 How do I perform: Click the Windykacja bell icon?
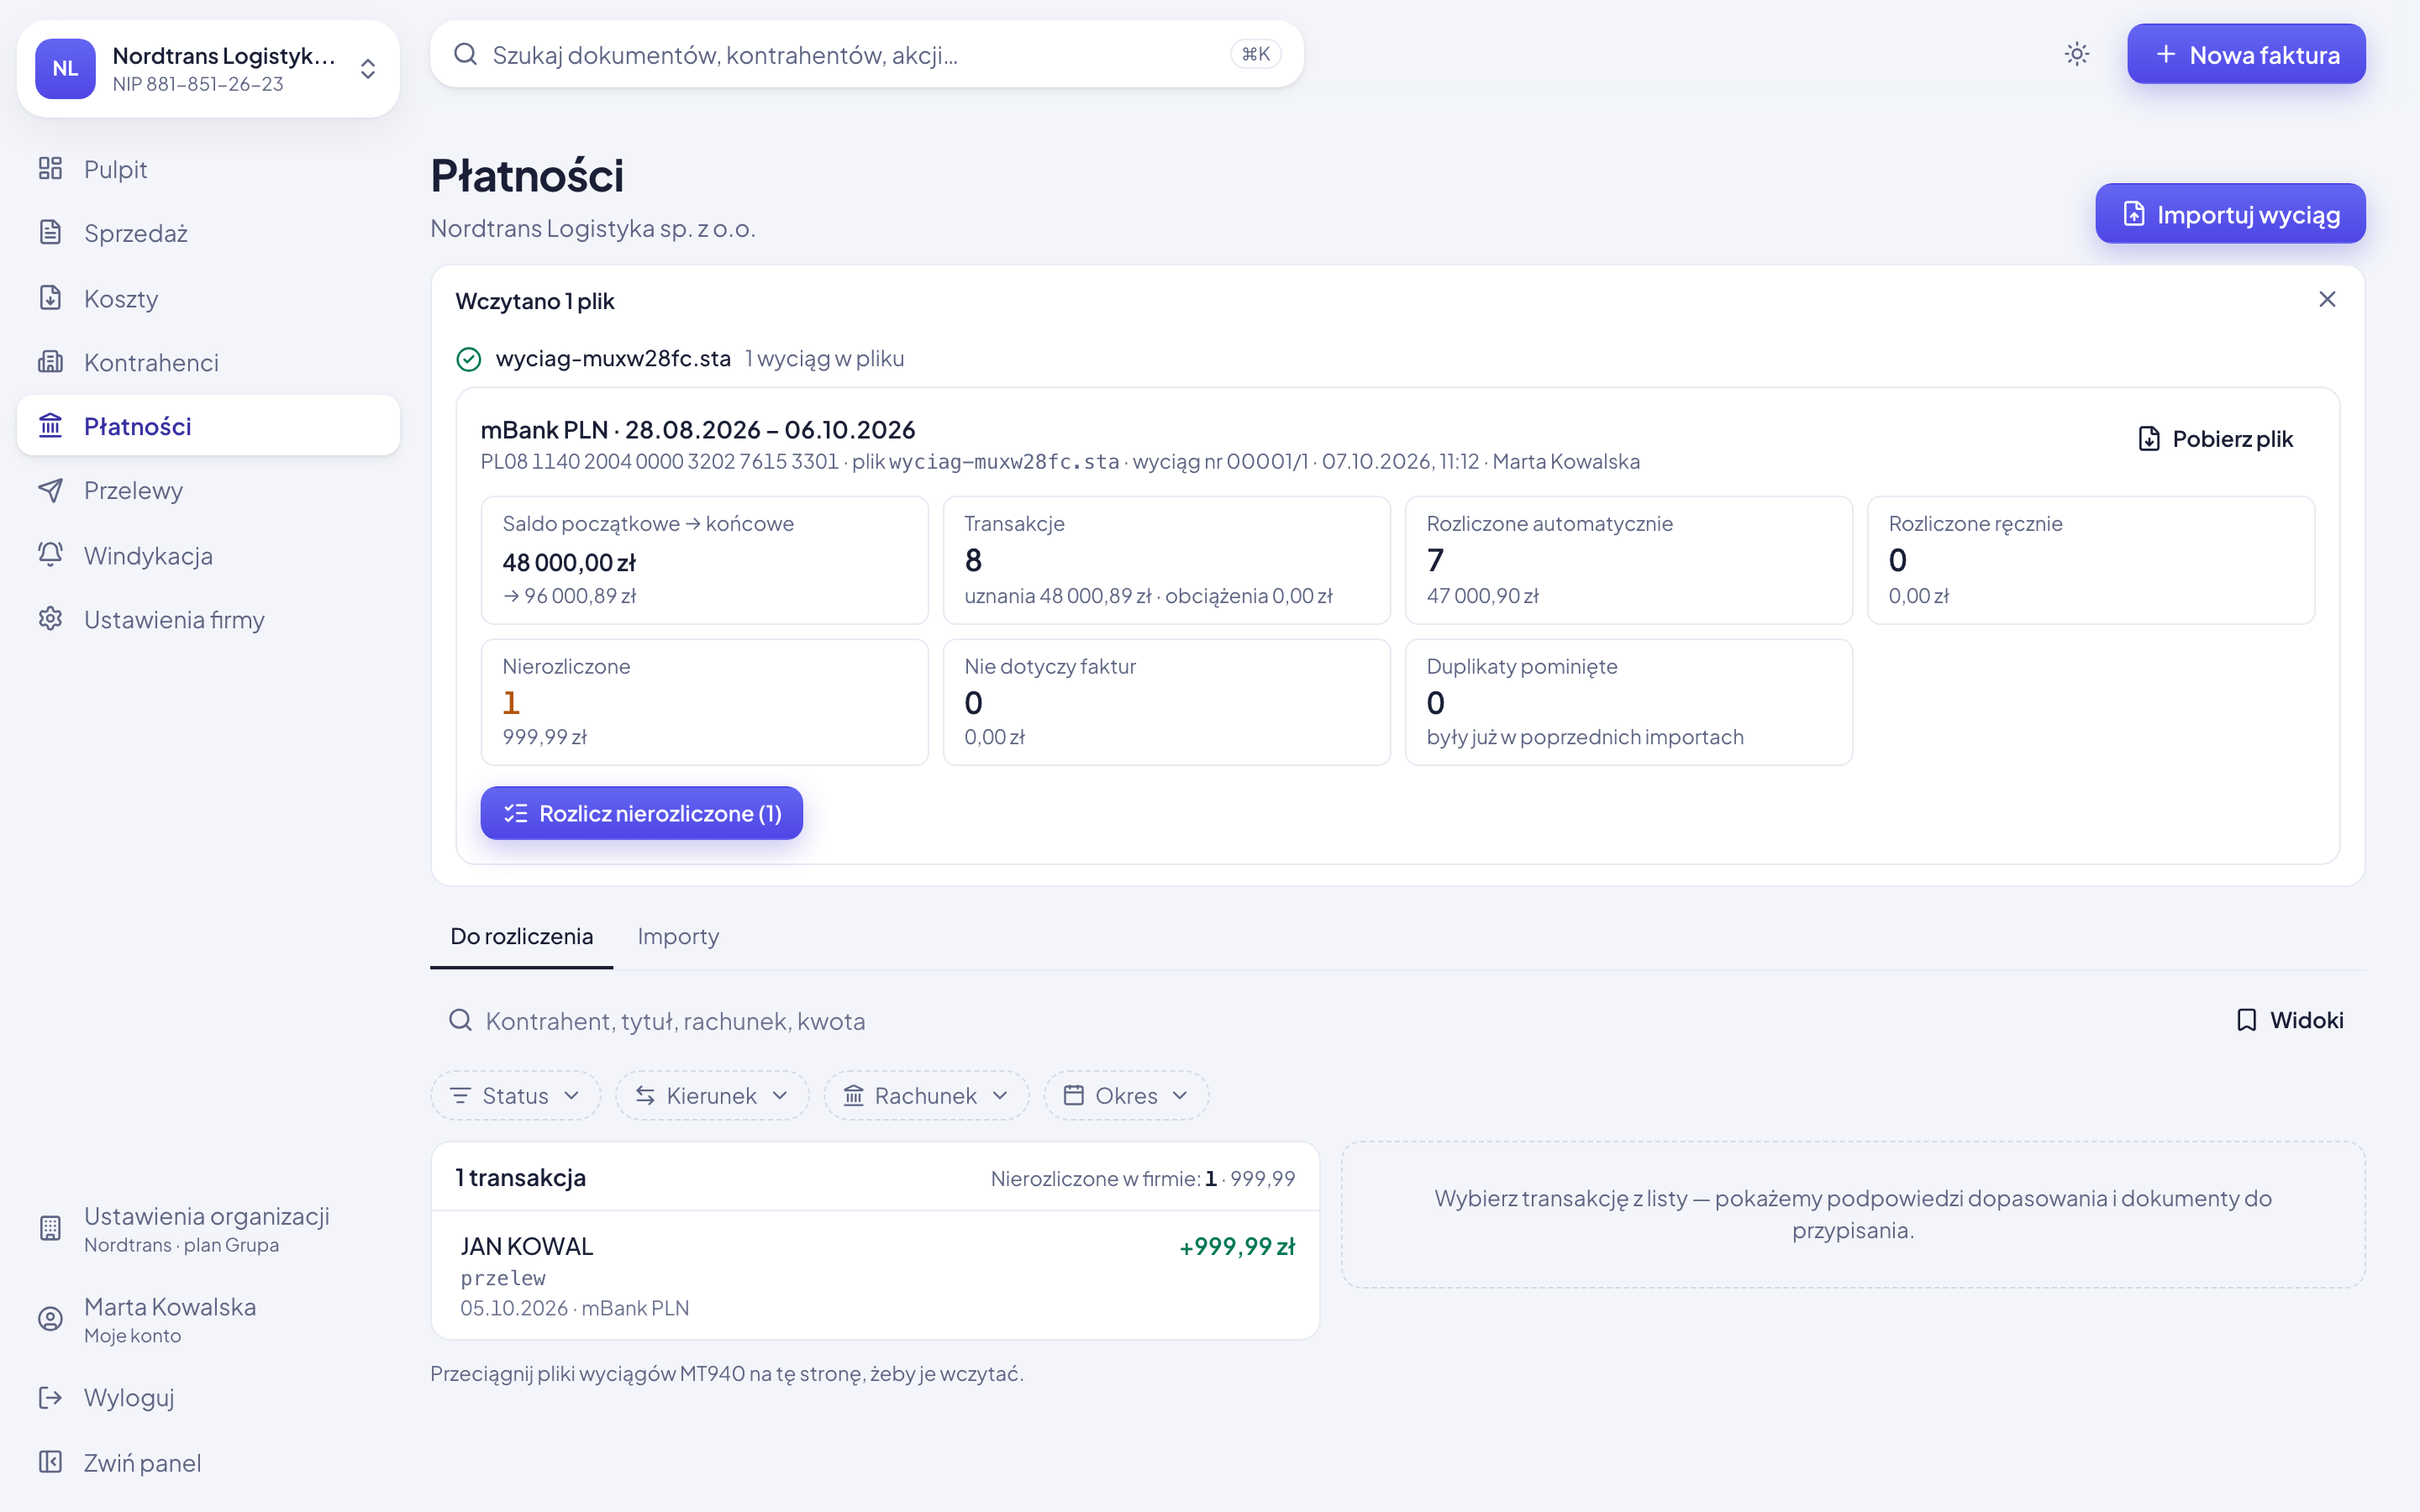pyautogui.click(x=50, y=555)
